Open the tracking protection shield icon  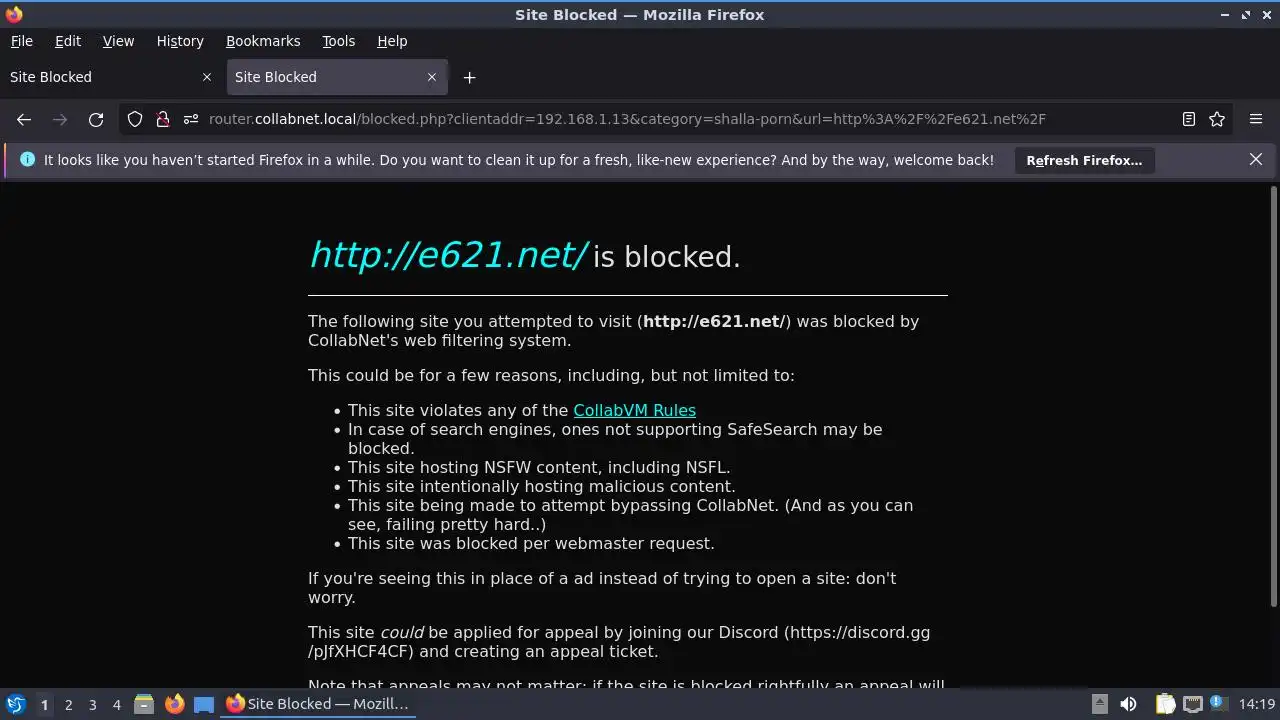135,119
